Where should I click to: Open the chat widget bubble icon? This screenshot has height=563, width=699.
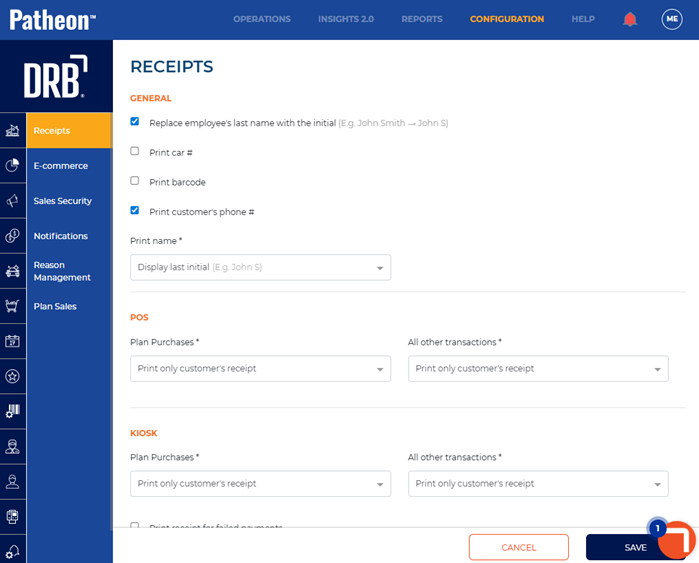coord(677,540)
